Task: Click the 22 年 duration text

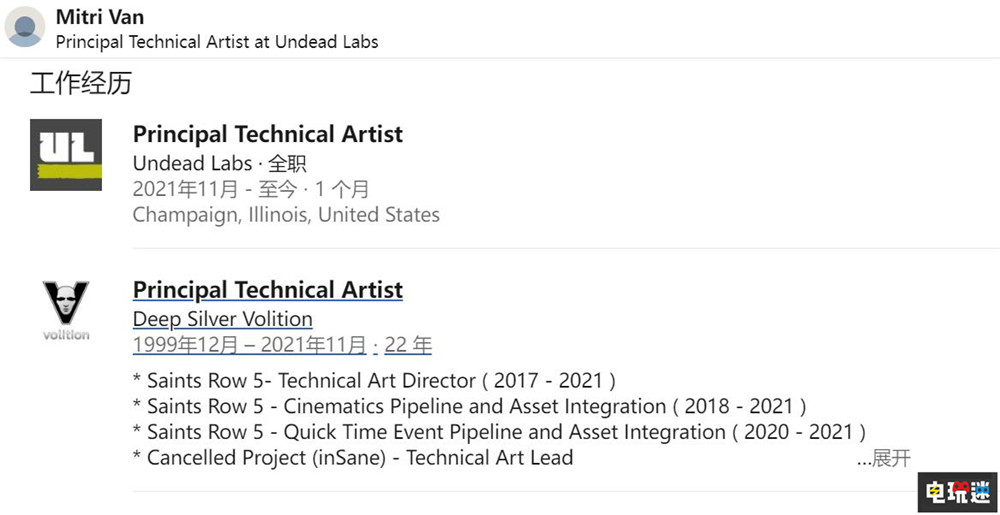Action: [407, 345]
